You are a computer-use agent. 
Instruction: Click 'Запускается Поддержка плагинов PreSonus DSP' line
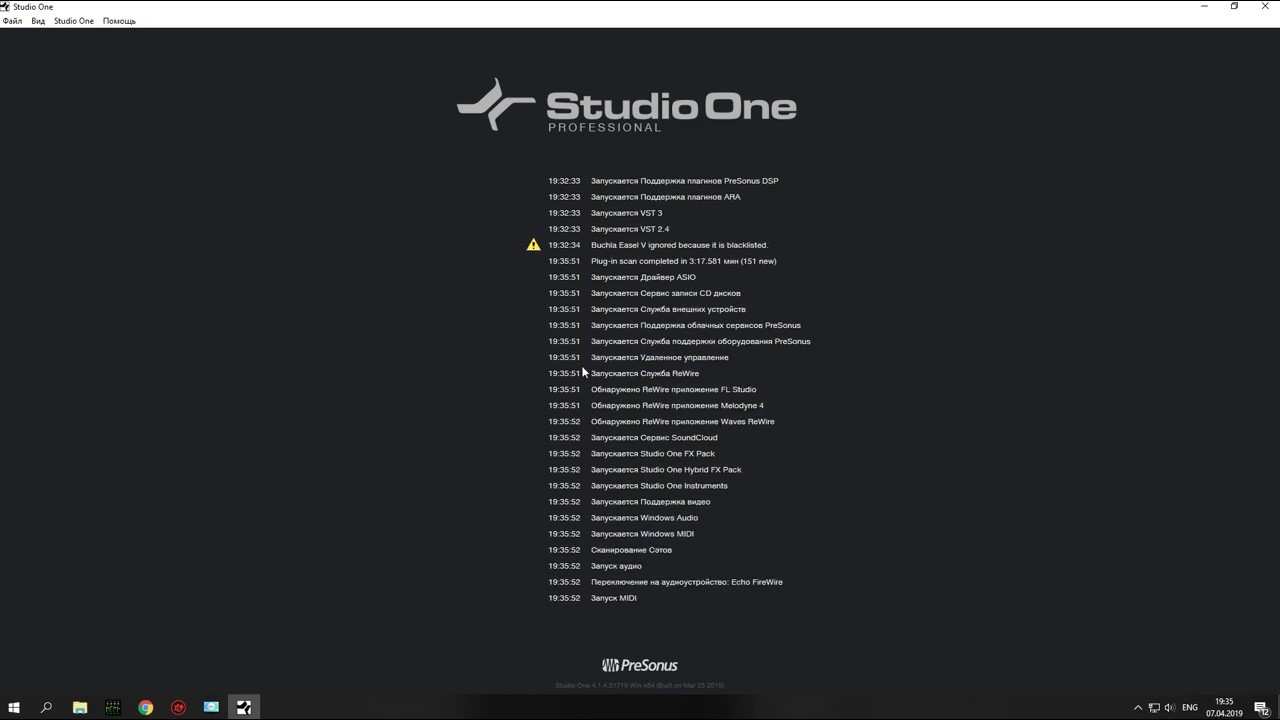click(x=684, y=181)
